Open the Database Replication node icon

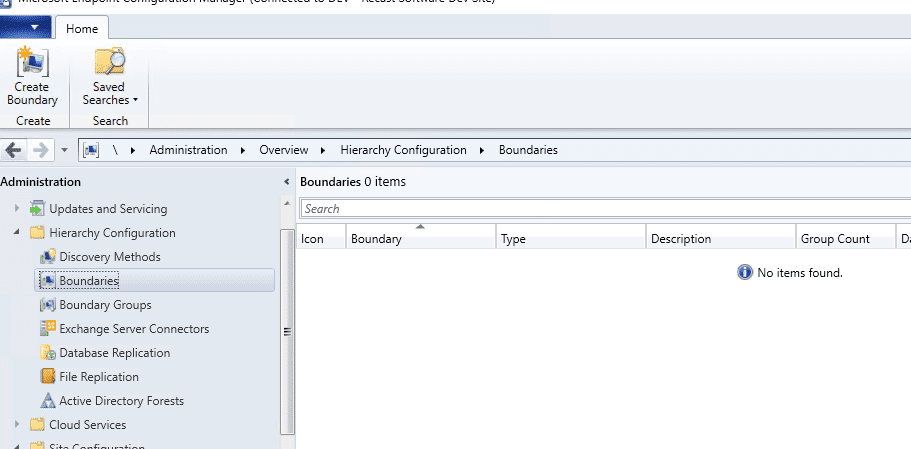[x=47, y=353]
